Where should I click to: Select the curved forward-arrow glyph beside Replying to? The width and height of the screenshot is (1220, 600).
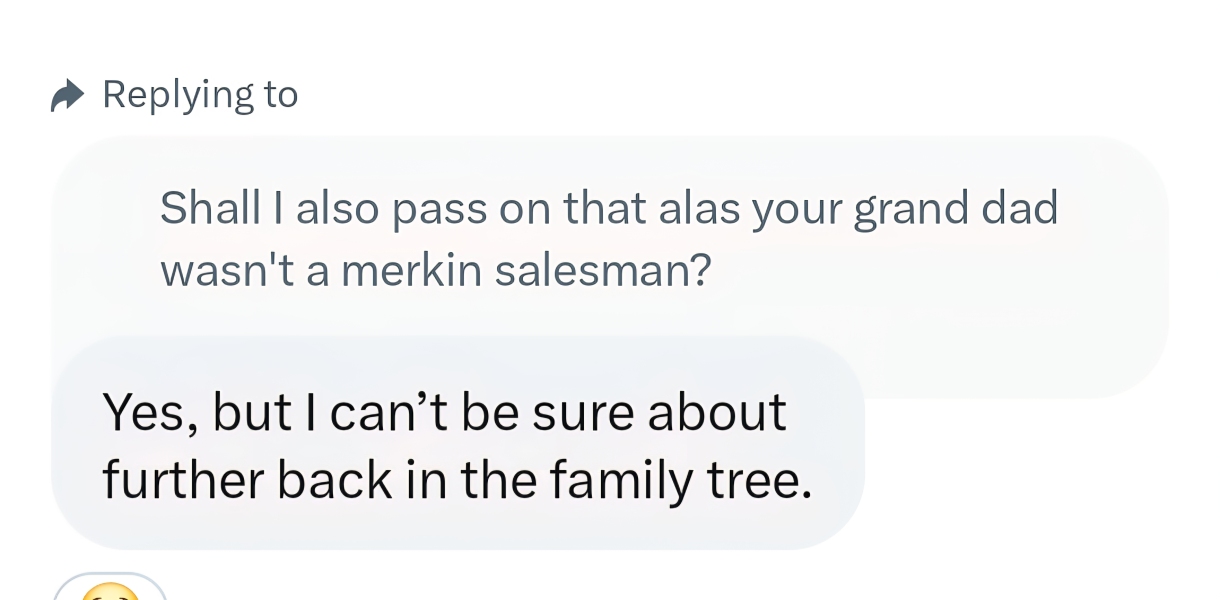click(x=66, y=93)
